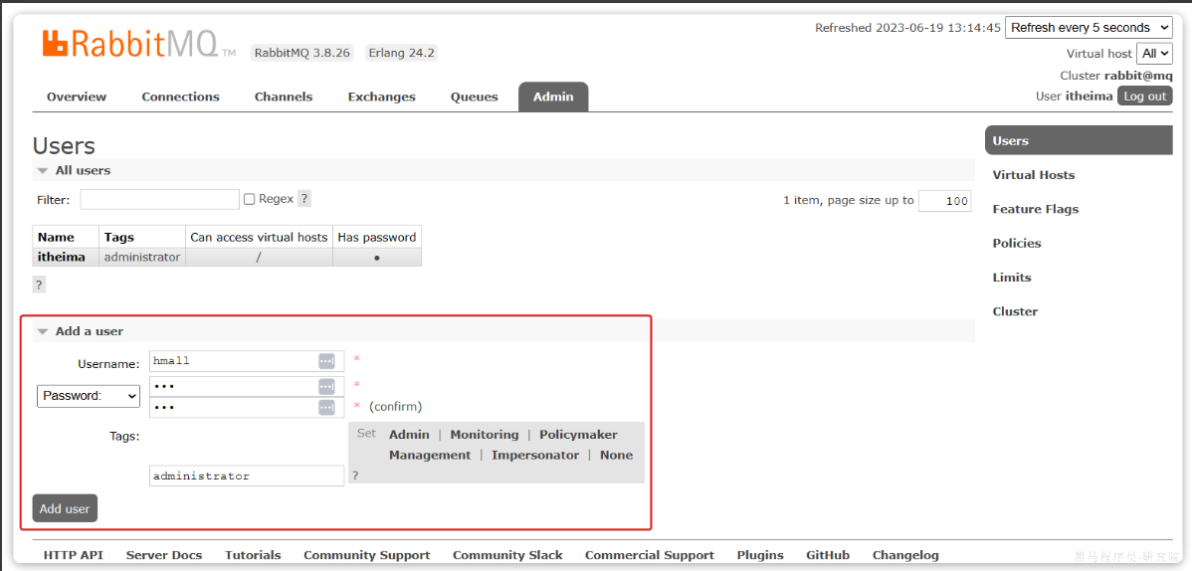Viewport: 1192px width, 571px height.
Task: Open the Tutorials footer link
Action: (253, 555)
